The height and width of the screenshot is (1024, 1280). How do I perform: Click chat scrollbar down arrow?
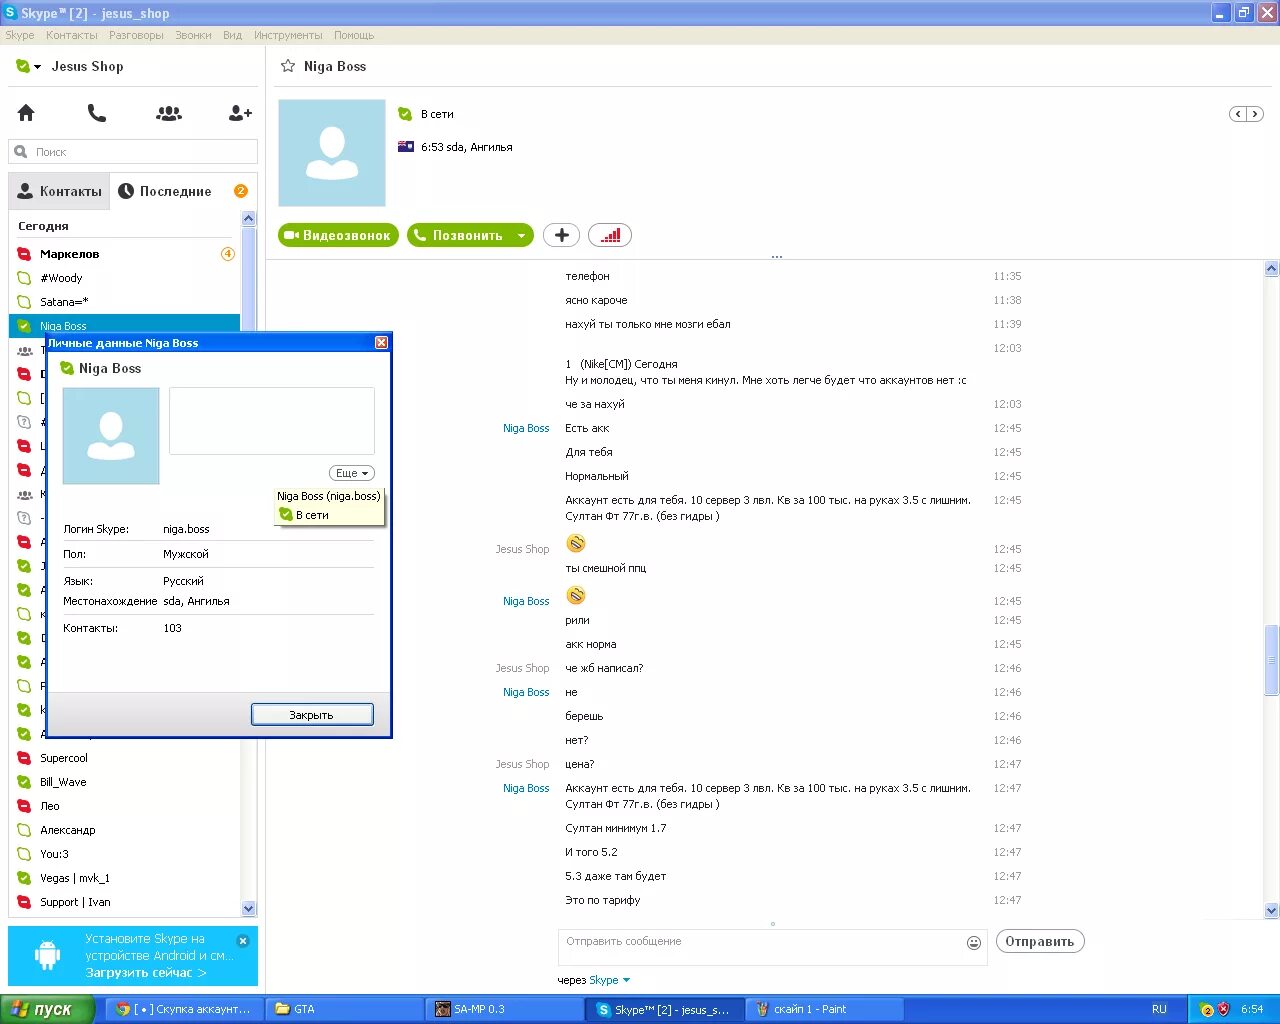click(x=1272, y=910)
